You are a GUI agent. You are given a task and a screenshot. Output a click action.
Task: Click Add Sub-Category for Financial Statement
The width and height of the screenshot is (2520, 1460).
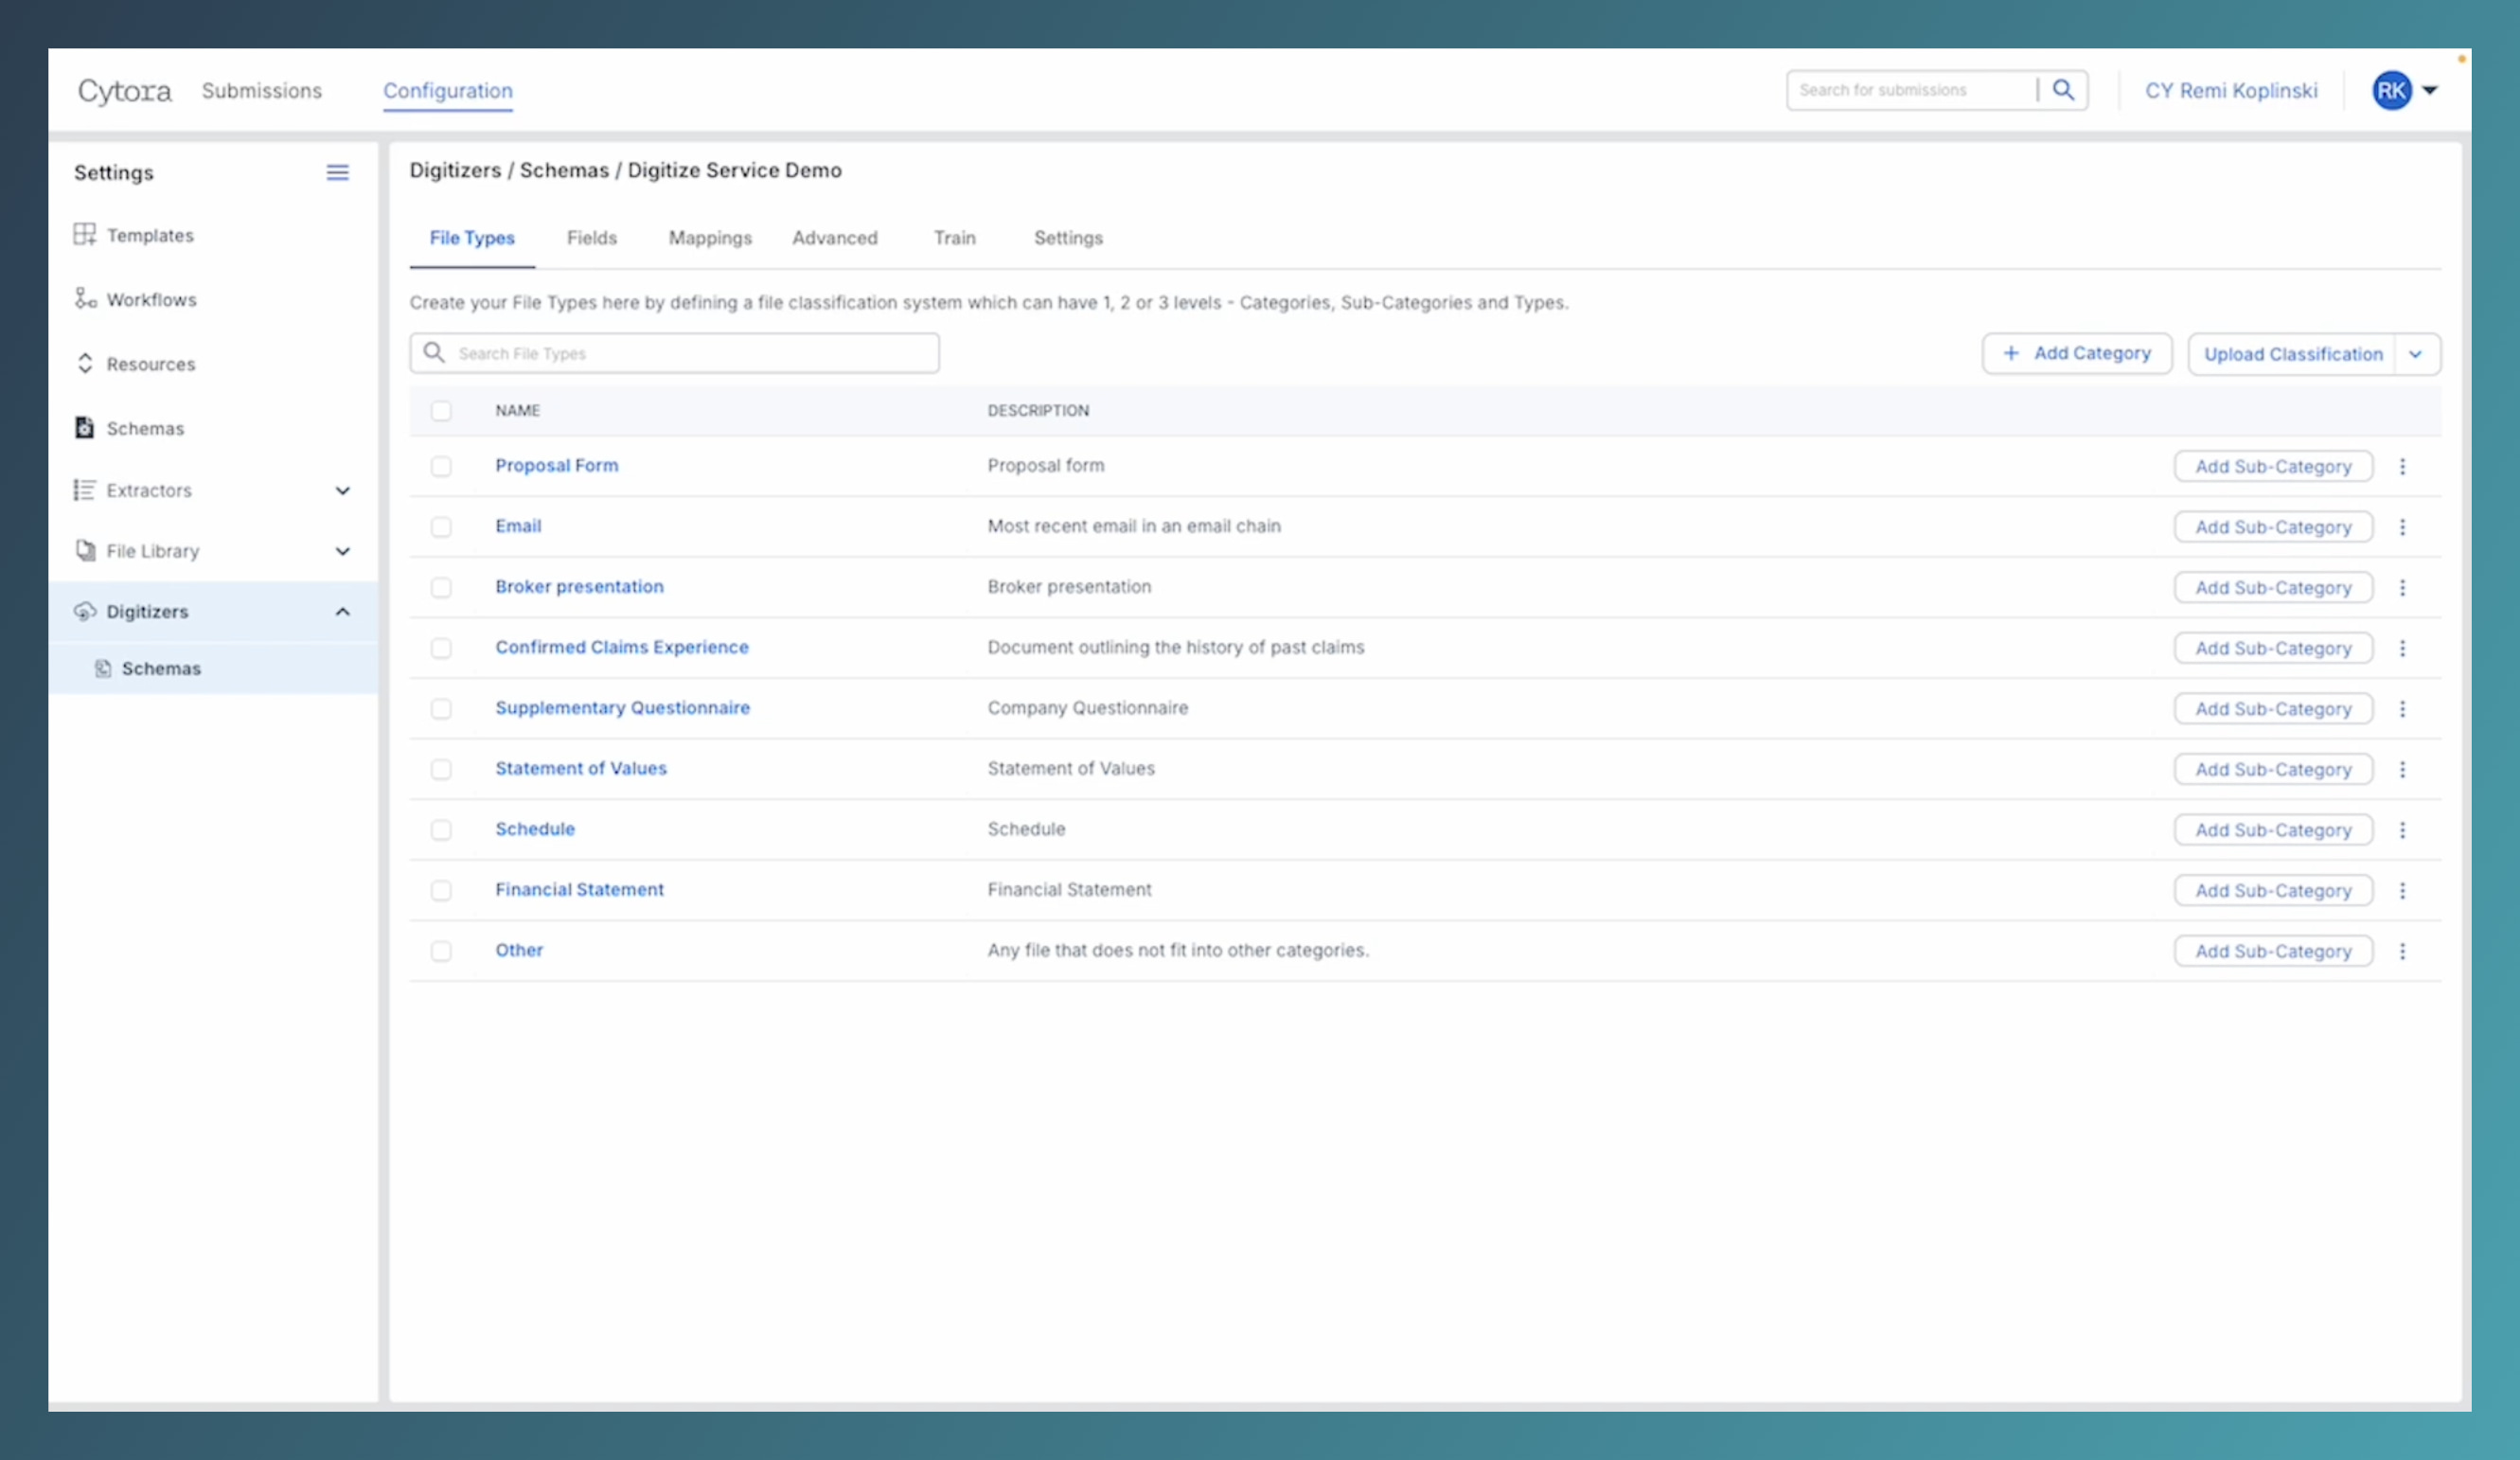(2272, 891)
